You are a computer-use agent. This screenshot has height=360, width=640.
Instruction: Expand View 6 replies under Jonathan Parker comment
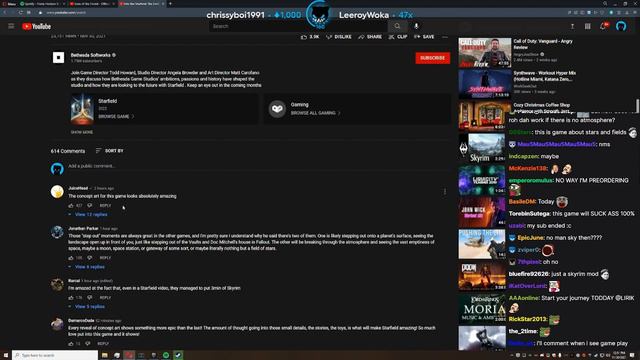click(x=87, y=267)
